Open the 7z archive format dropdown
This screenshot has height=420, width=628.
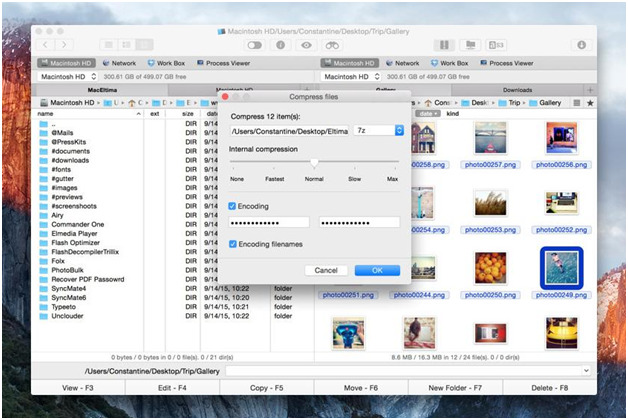[x=380, y=130]
